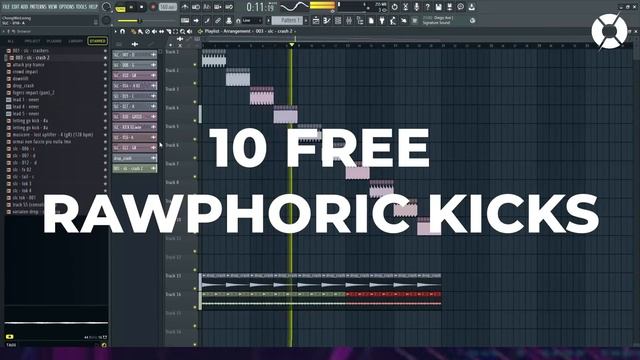Click the one-click recording microphone icon
This screenshot has width=640, height=360.
416,7
